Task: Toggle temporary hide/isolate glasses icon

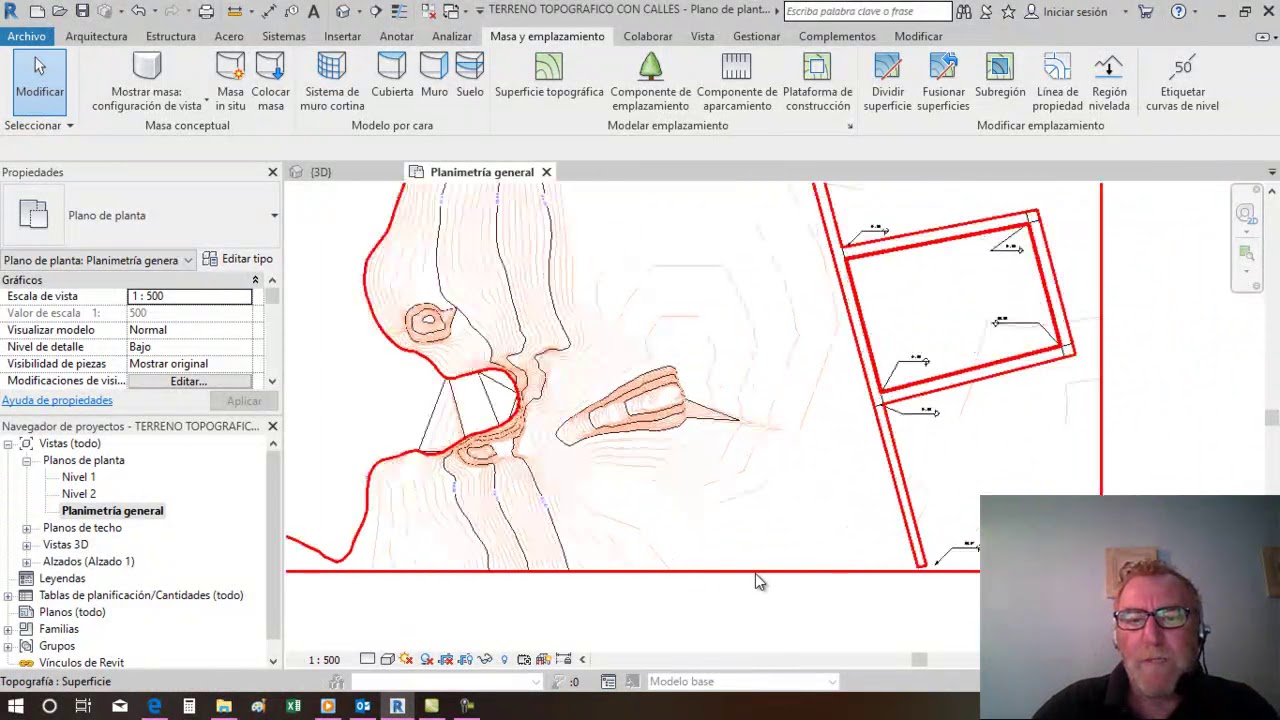Action: (485, 659)
